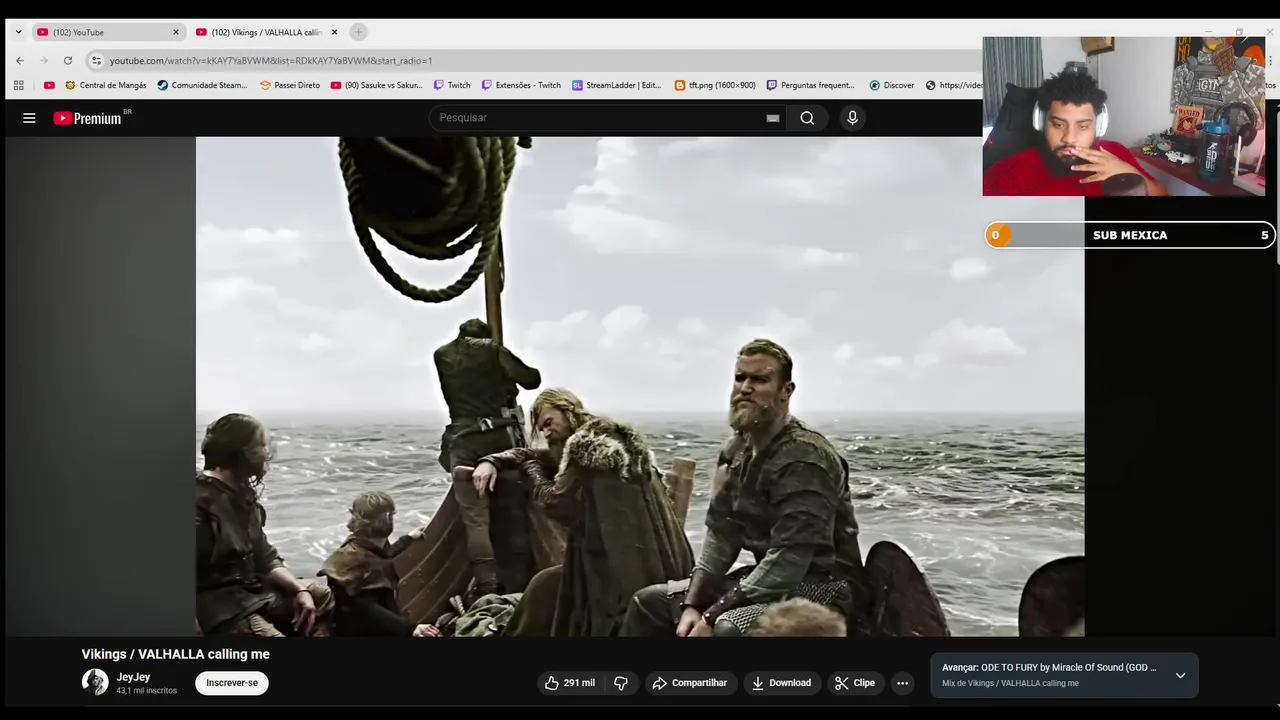Viewport: 1280px width, 720px height.
Task: Create a Clipe from the video
Action: (855, 683)
